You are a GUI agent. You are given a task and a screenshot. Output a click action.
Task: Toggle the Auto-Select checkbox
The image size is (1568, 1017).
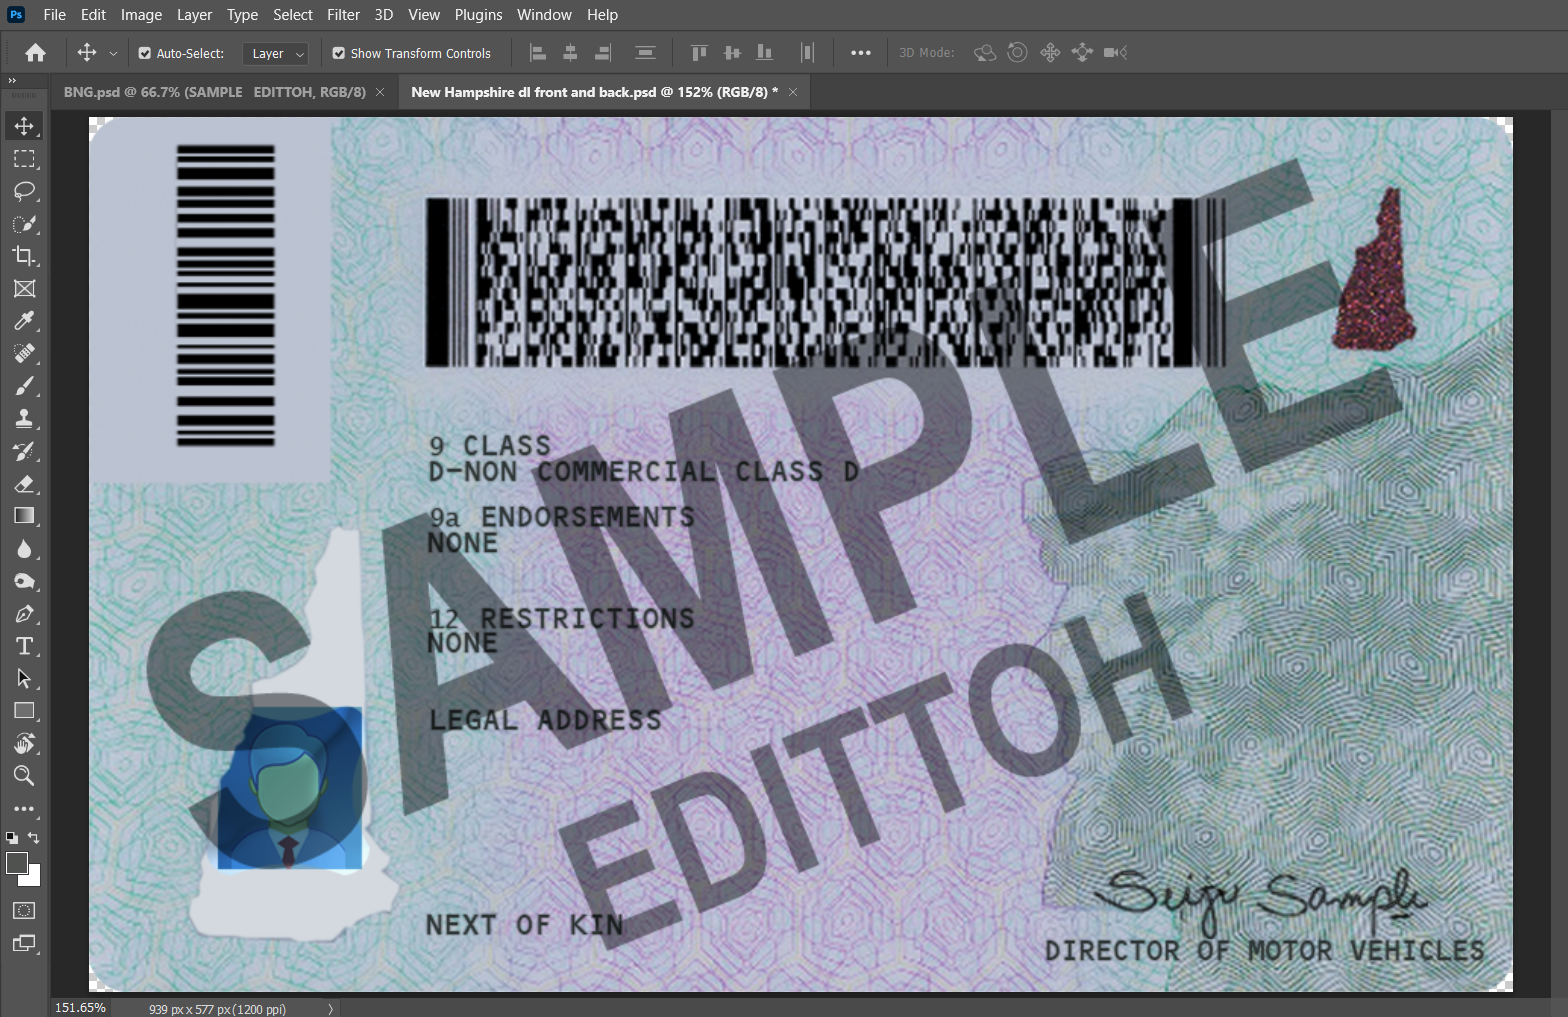[144, 53]
